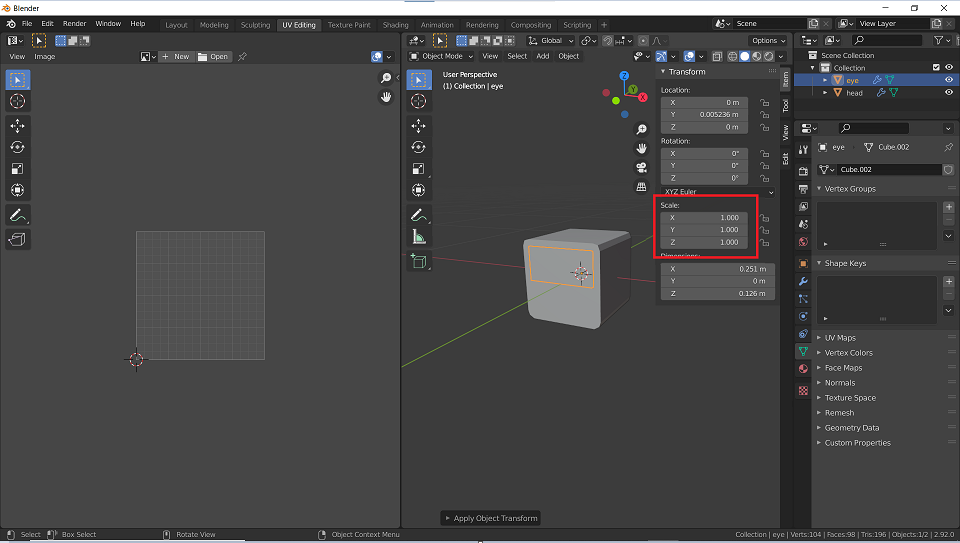Toggle lock for Location X
Viewport: 960px width, 543px height.
point(764,103)
